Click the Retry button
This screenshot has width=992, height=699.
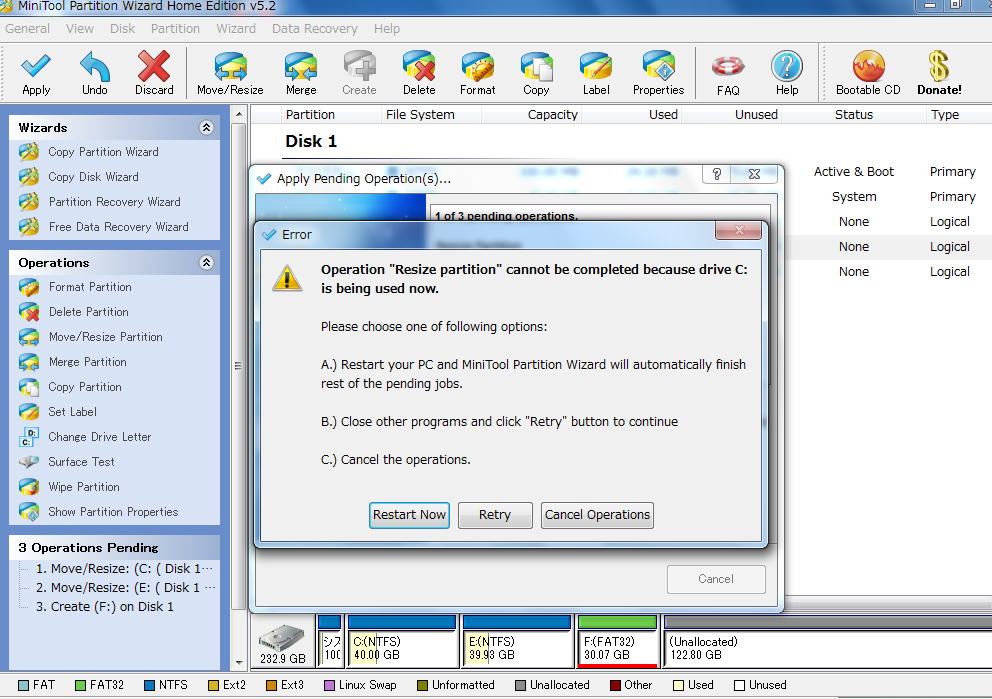495,515
